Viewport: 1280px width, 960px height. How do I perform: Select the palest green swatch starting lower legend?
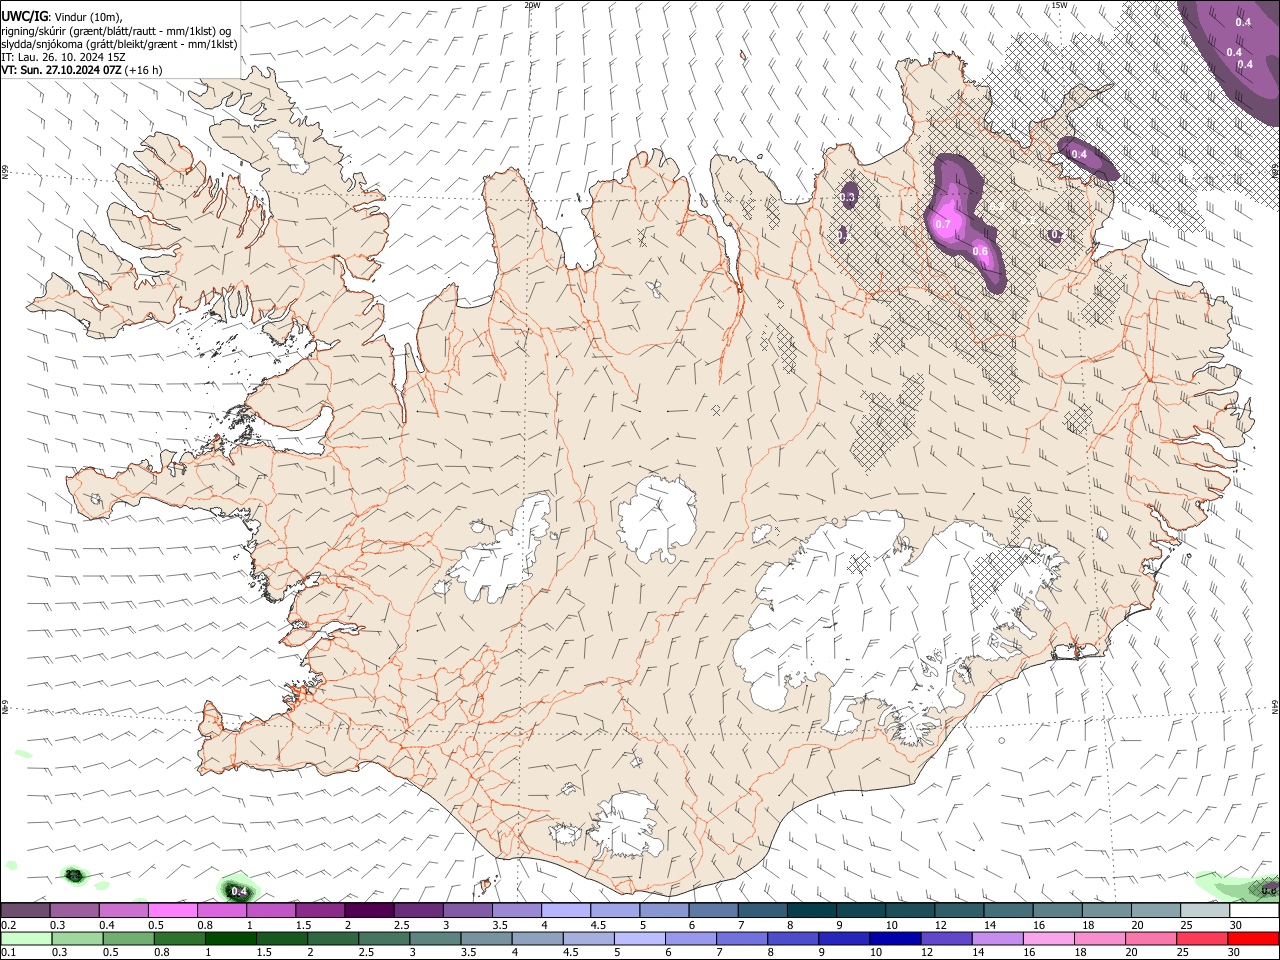point(25,938)
